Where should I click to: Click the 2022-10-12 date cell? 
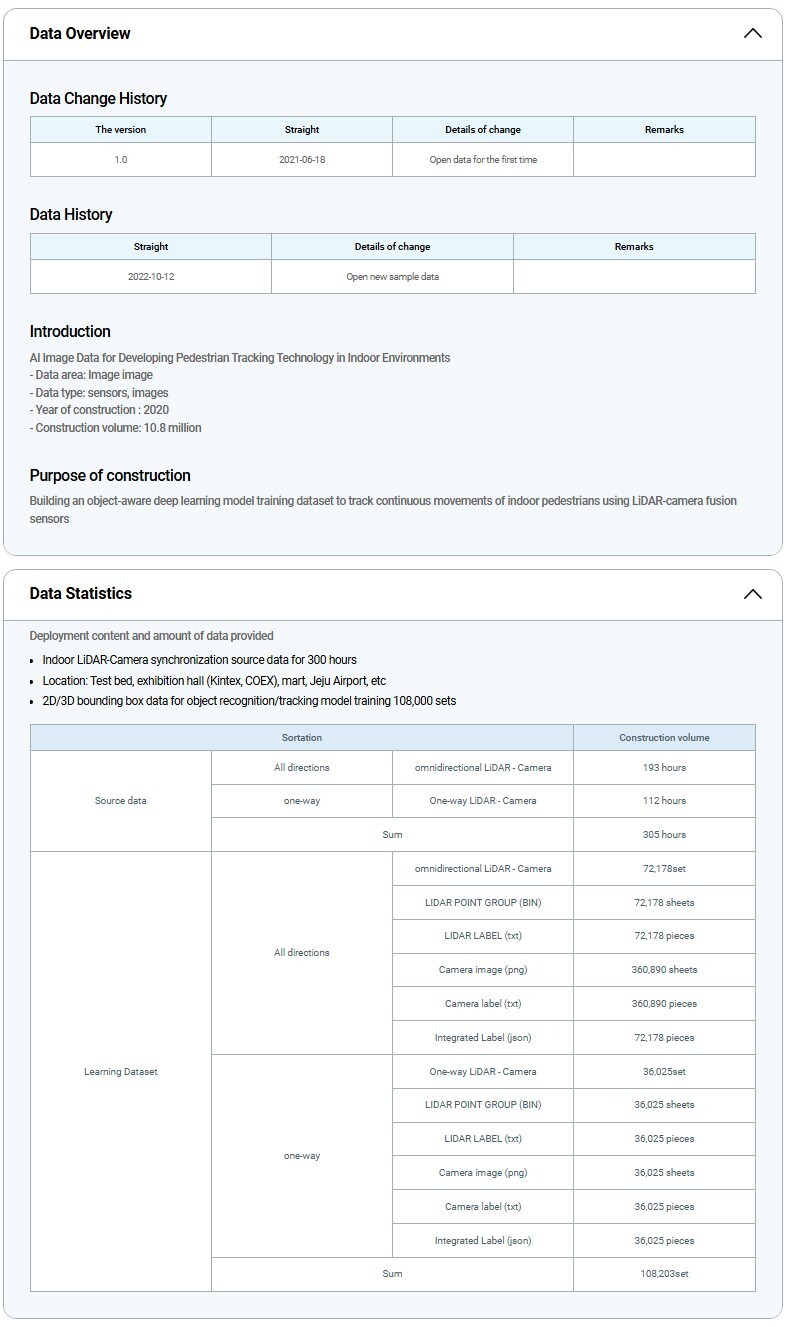(150, 276)
